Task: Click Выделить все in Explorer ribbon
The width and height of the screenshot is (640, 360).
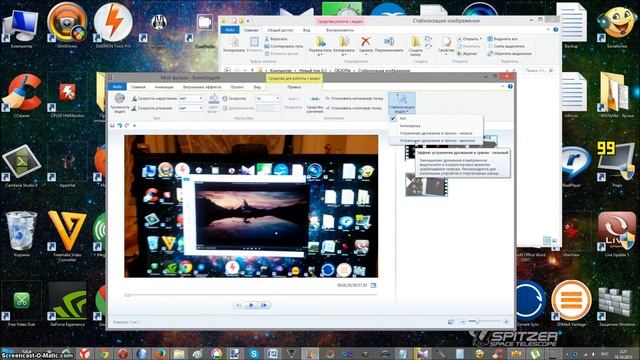Action: 502,39
